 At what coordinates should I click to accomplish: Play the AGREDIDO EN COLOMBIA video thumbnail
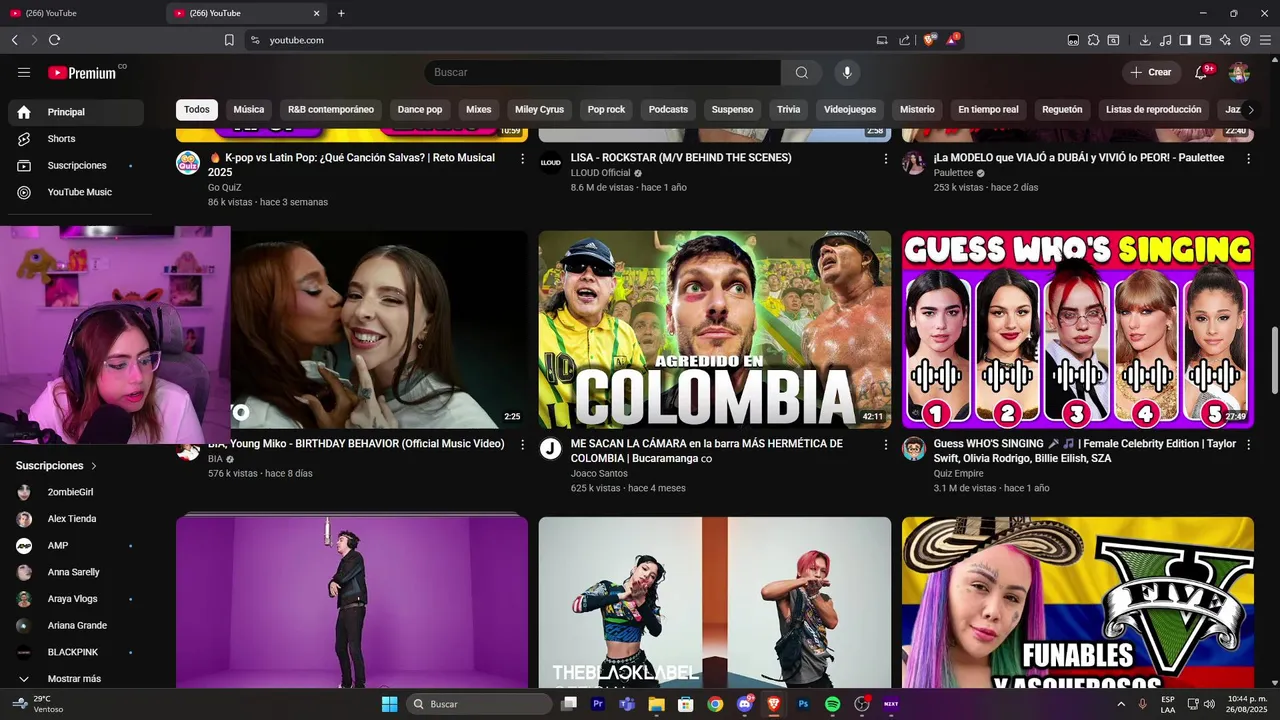click(x=715, y=330)
